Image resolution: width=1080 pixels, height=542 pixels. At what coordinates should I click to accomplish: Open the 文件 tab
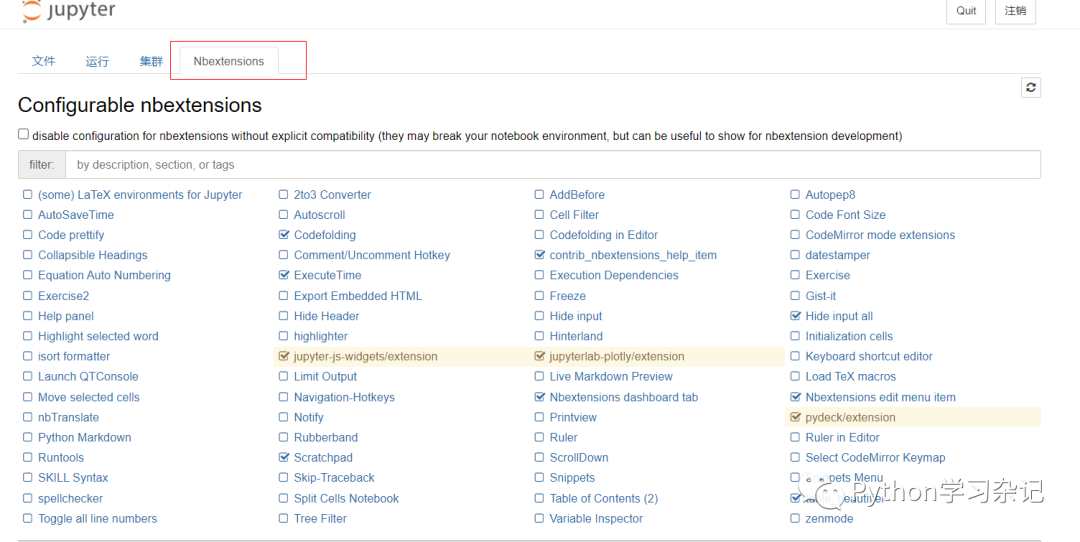[43, 61]
